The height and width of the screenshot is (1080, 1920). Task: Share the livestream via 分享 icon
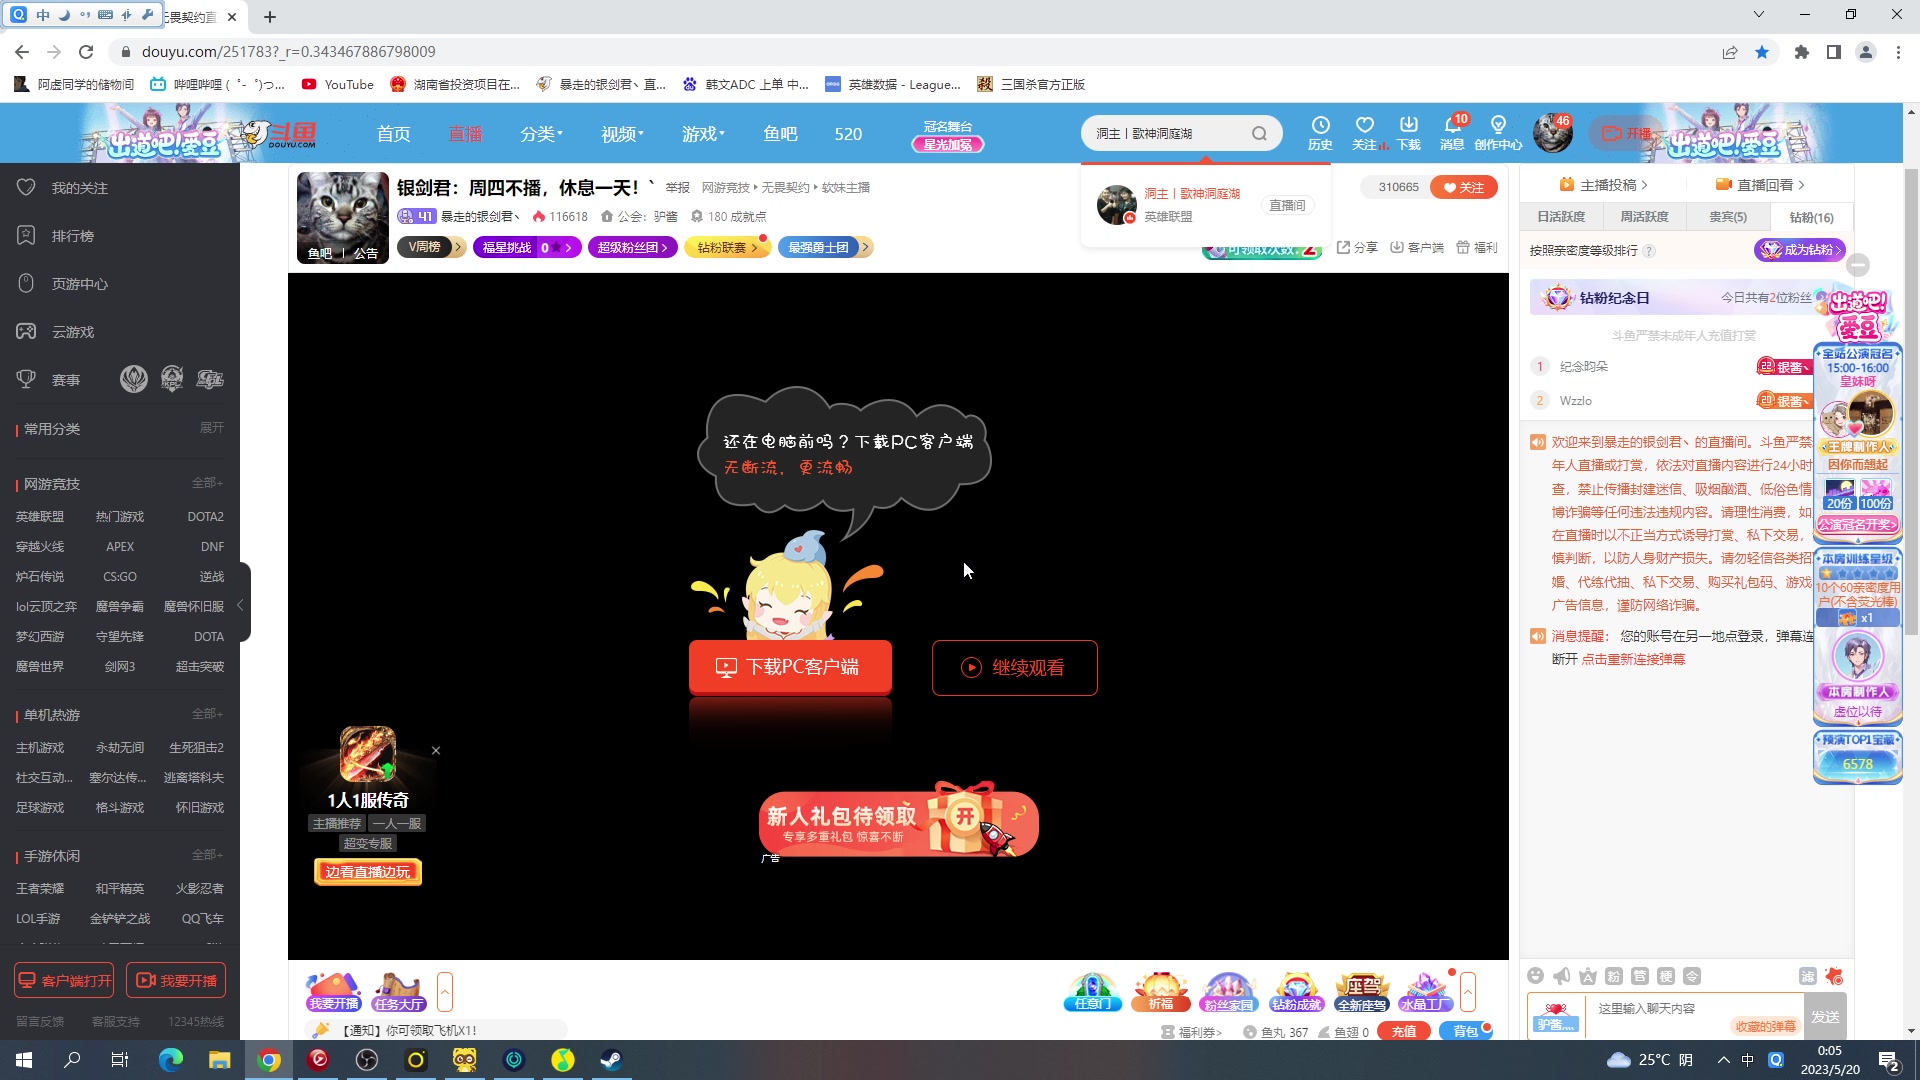point(1356,247)
